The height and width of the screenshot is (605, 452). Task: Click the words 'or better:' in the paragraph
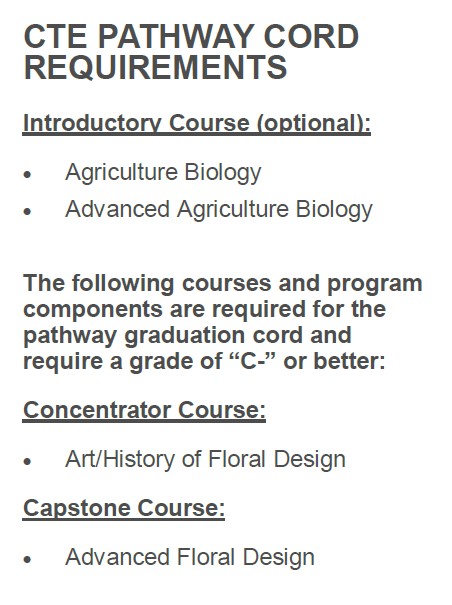coord(334,361)
